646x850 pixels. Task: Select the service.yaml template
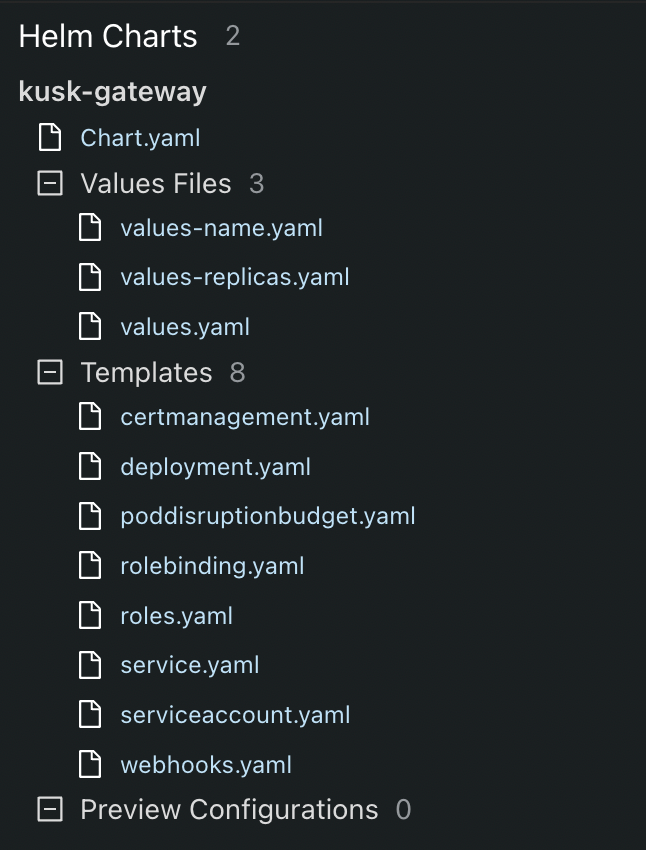tap(190, 665)
